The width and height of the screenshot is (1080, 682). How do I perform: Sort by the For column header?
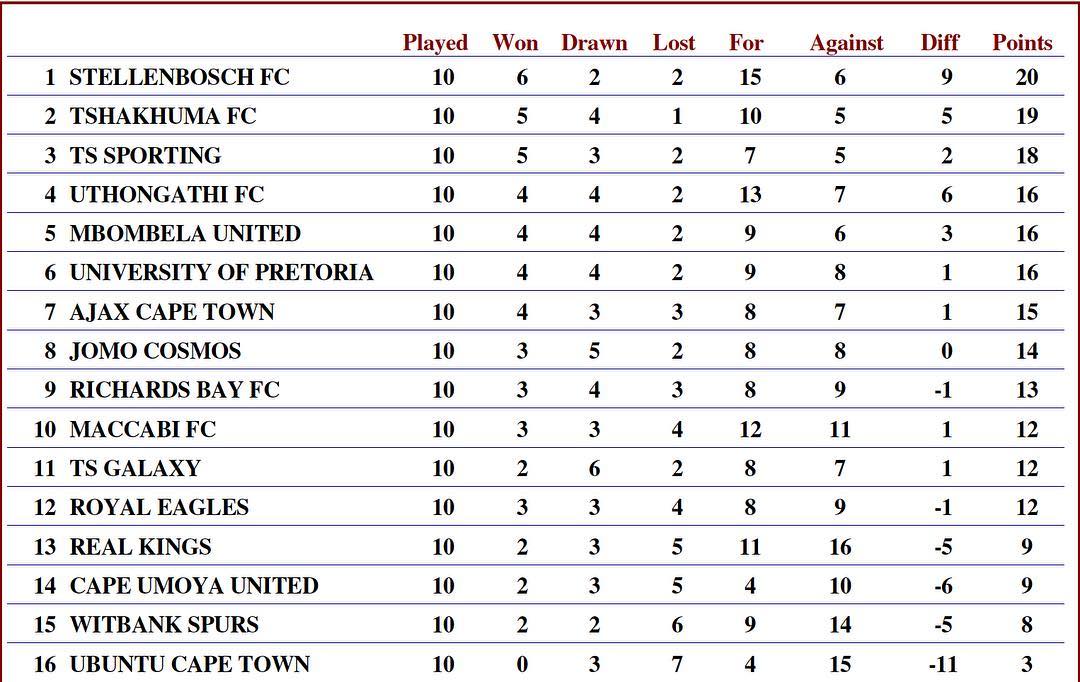pos(746,43)
